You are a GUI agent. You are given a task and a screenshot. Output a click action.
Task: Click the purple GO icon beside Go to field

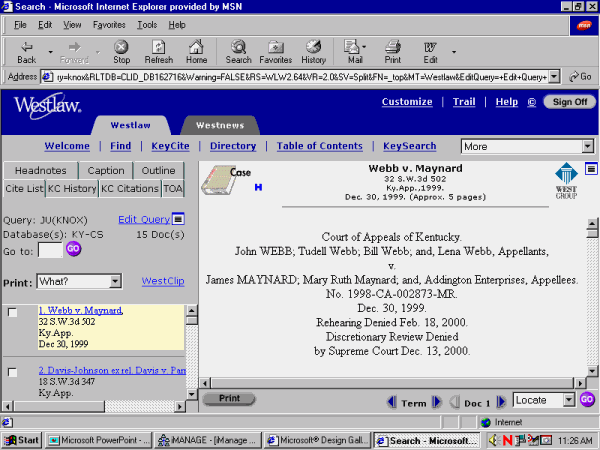[x=73, y=249]
